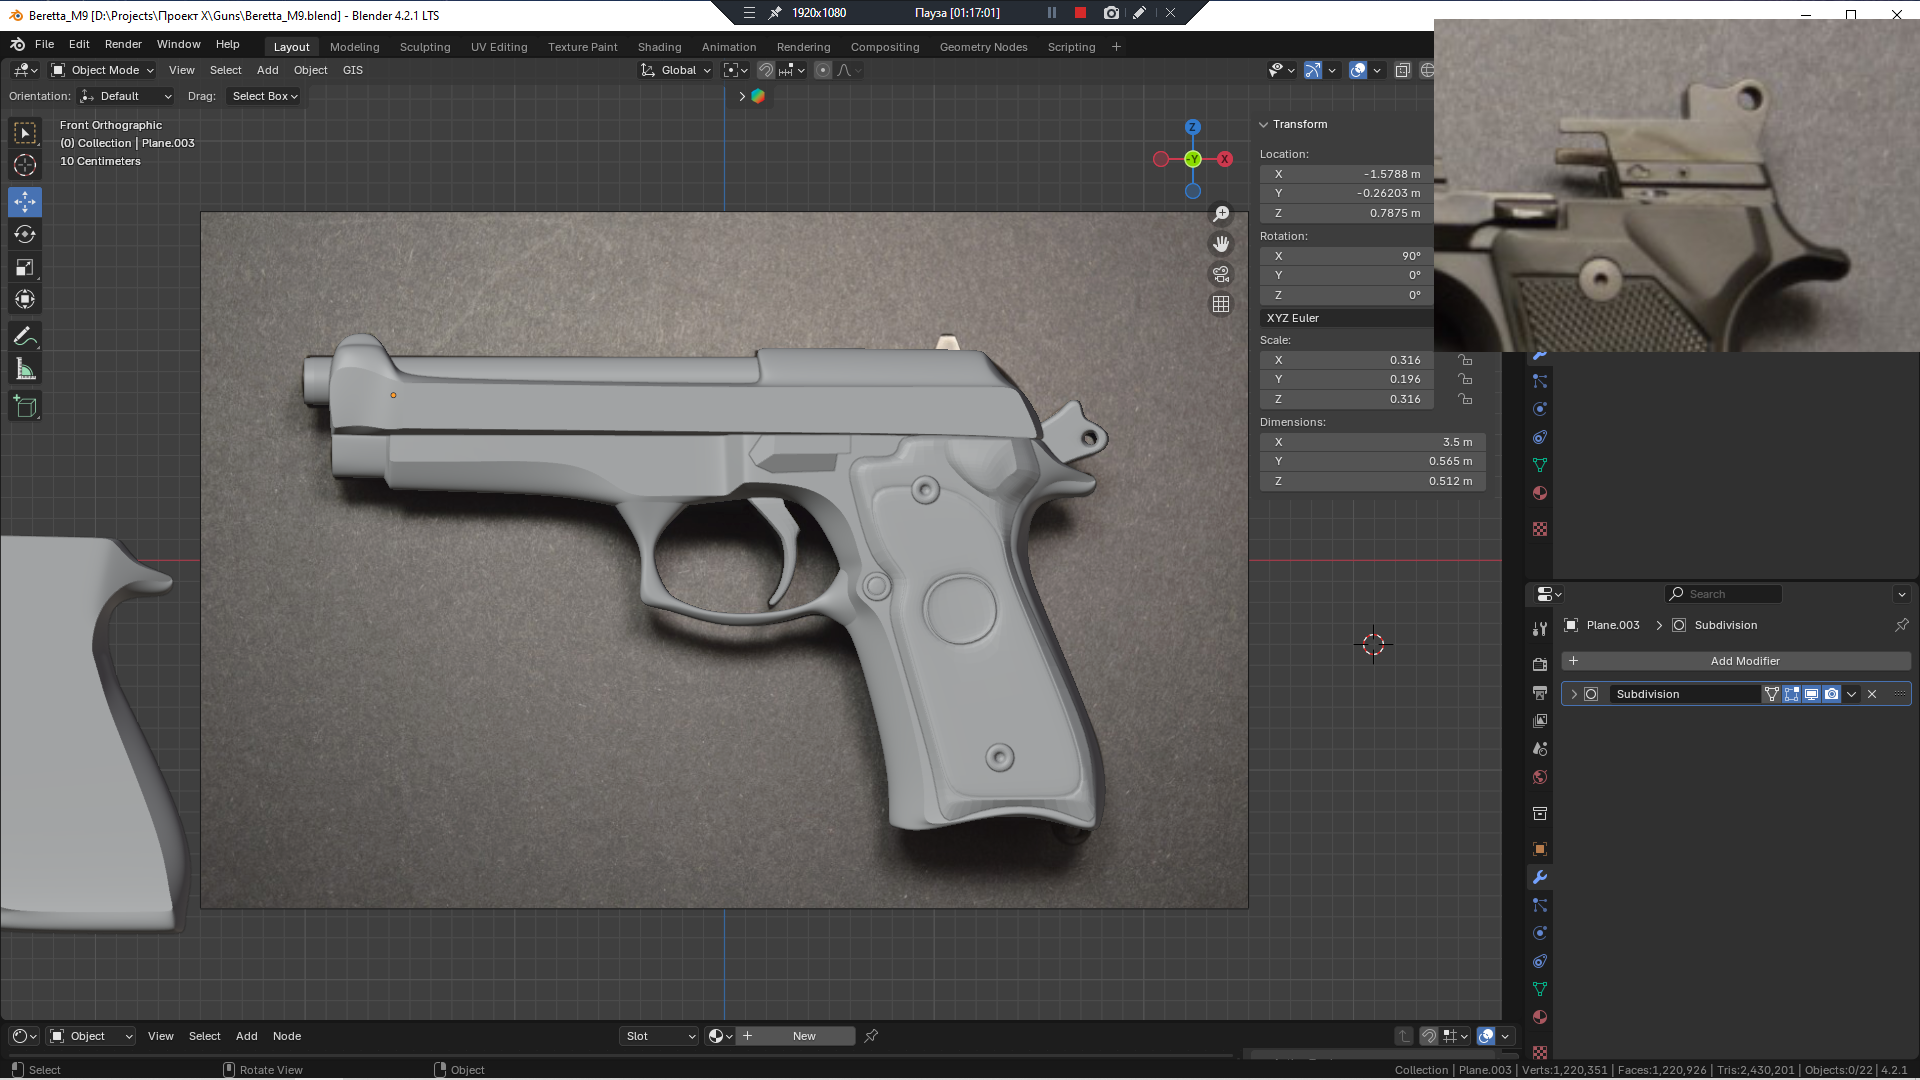Click the Add Modifier button

click(x=1736, y=661)
